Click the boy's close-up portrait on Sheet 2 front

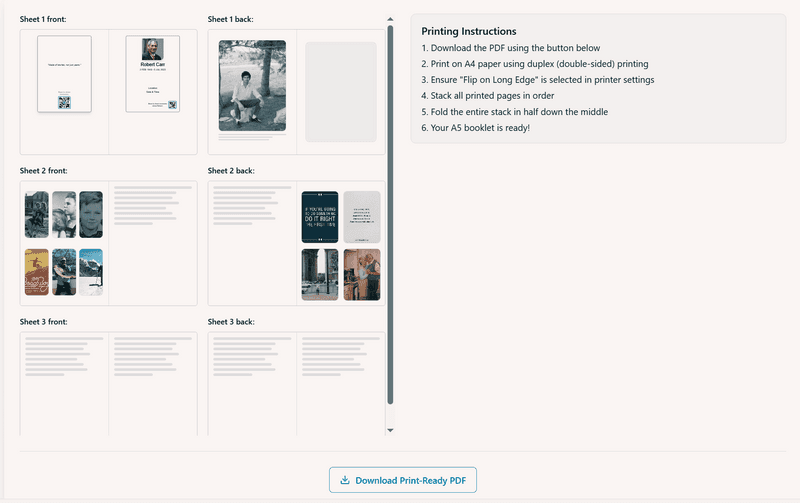[x=91, y=214]
